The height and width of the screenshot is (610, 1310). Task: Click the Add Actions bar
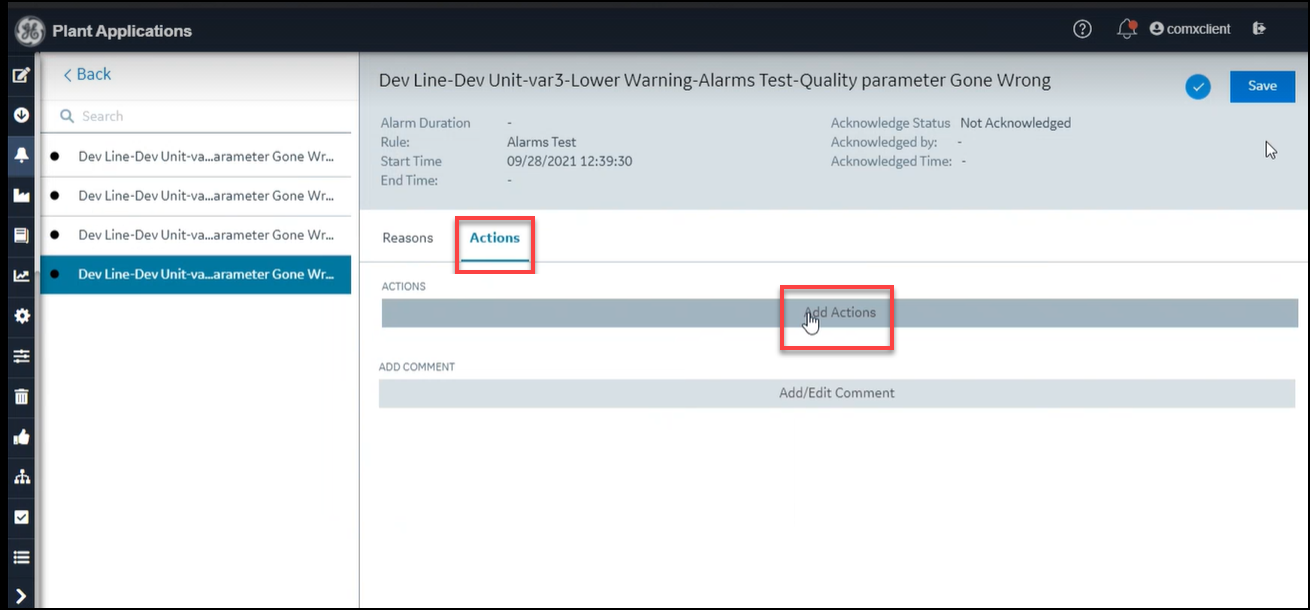(x=840, y=313)
